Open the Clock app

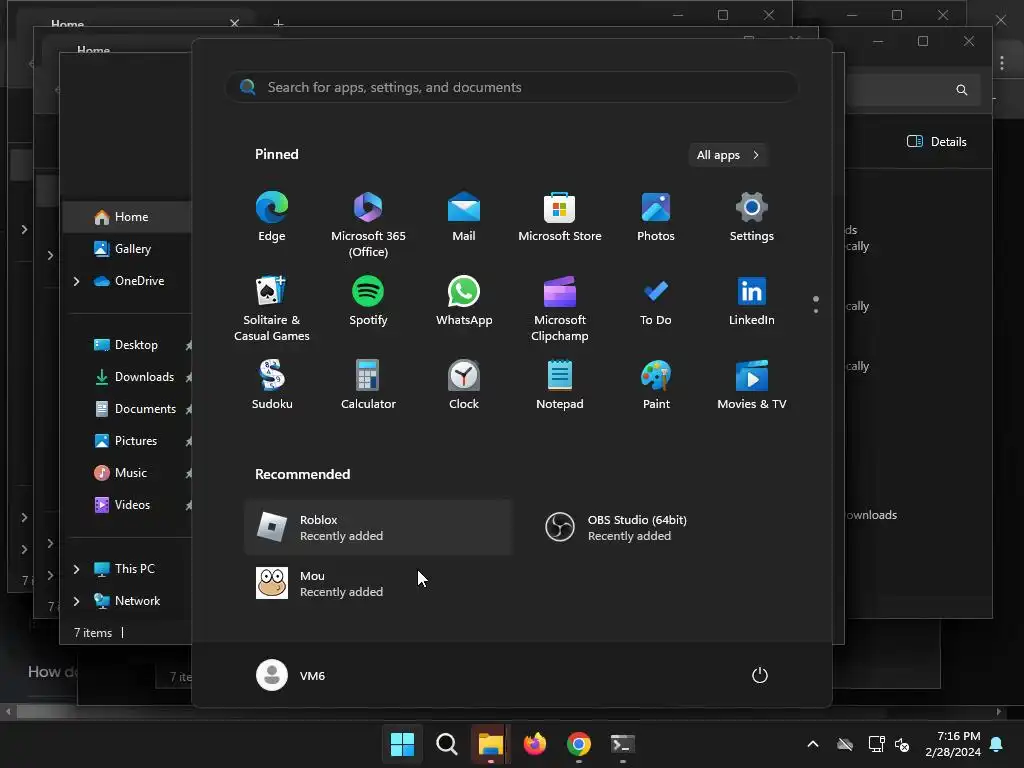(464, 385)
